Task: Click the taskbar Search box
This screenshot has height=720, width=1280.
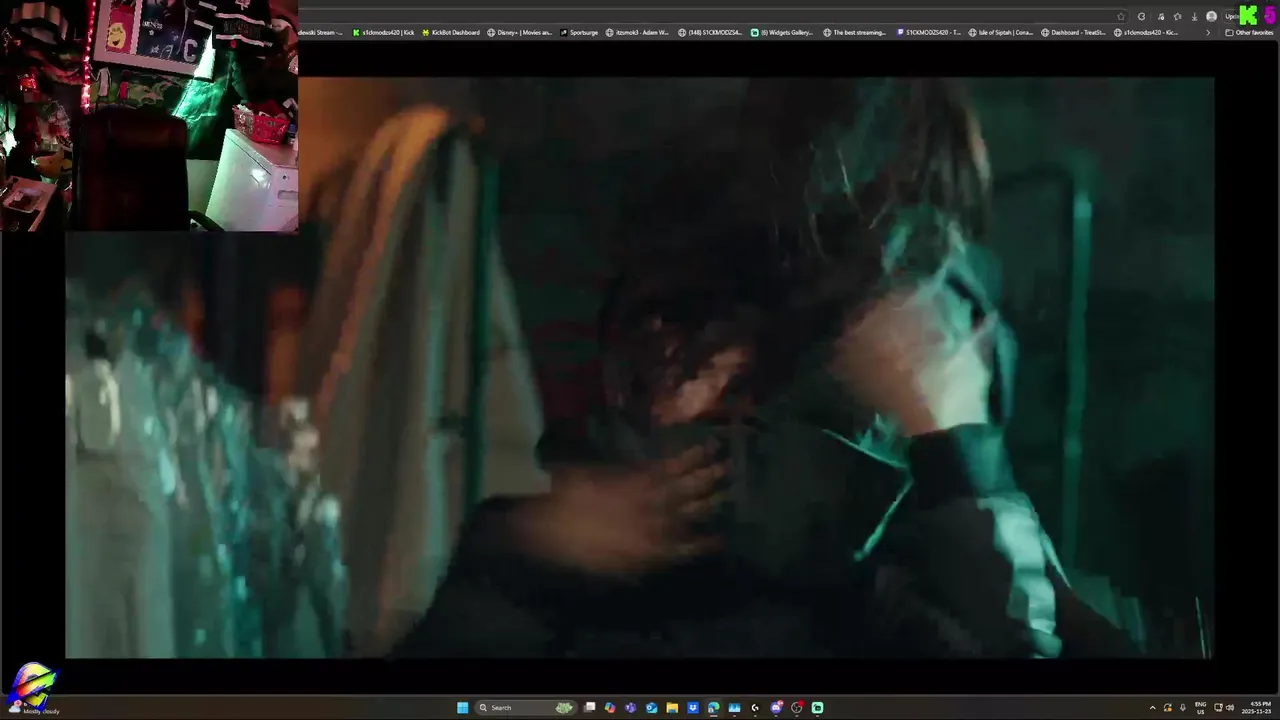Action: click(x=526, y=708)
